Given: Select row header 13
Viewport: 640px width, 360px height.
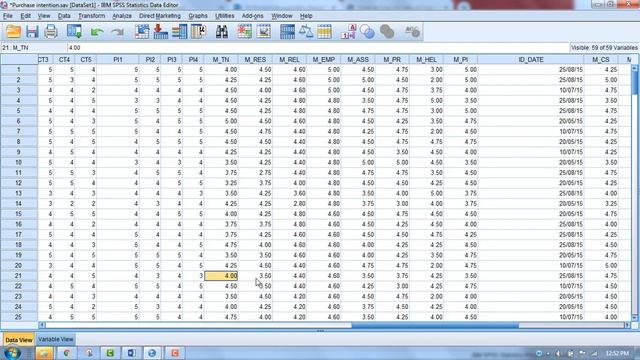Looking at the screenshot, I should 19,193.
